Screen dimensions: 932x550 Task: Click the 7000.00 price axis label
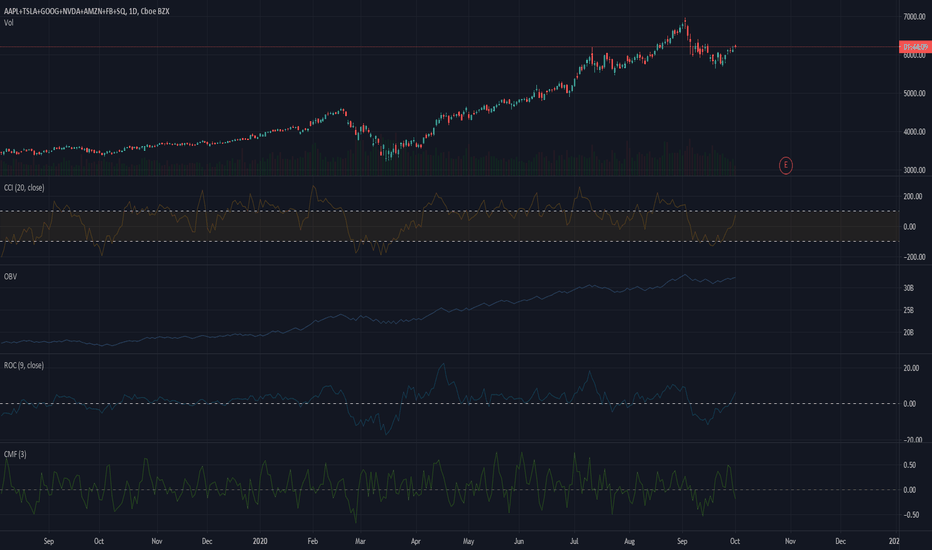click(914, 17)
